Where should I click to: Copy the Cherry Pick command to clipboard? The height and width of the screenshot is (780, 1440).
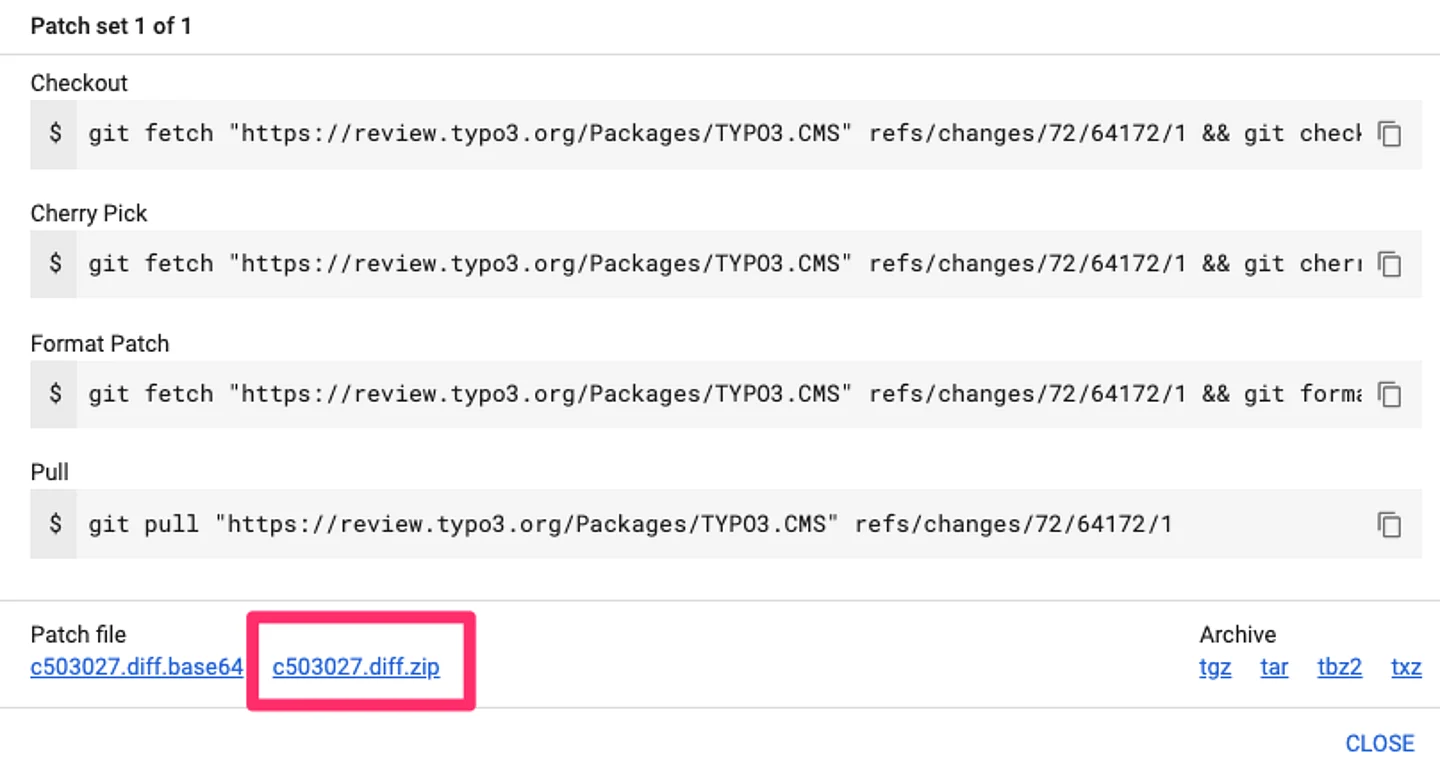click(x=1389, y=264)
